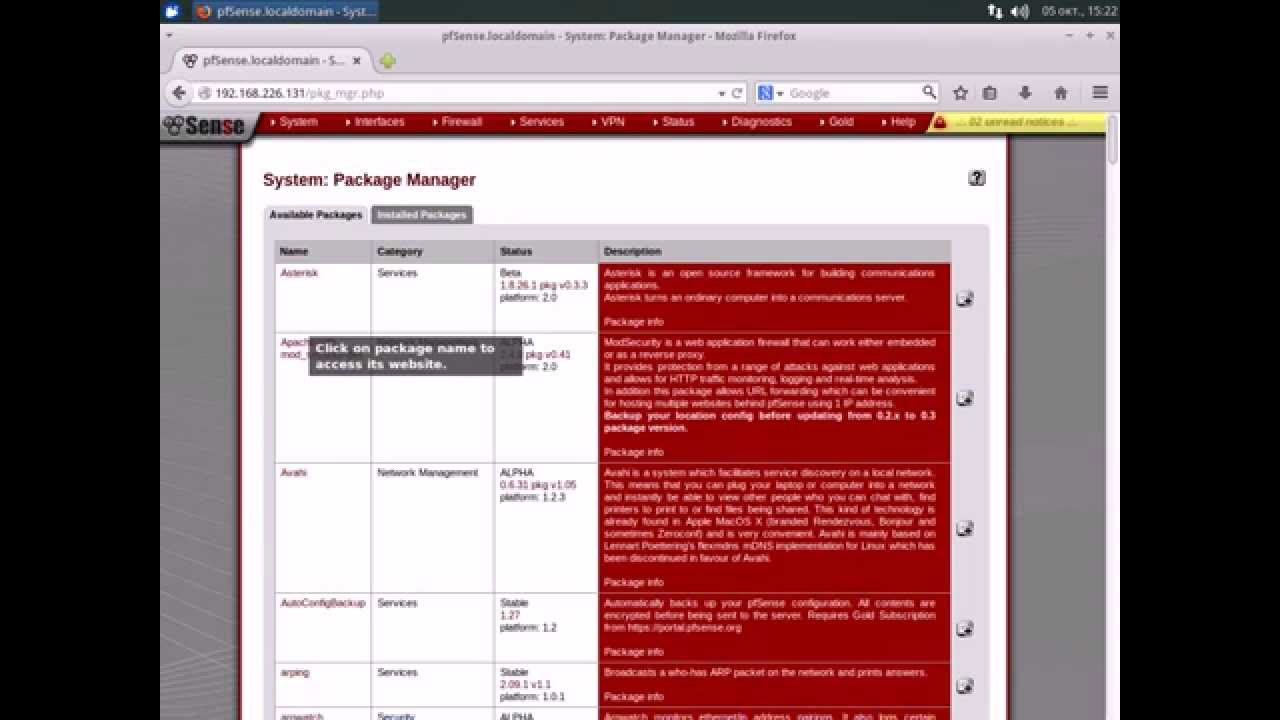The width and height of the screenshot is (1280, 720).
Task: Install the AutoConfigBackup package using its add icon
Action: pos(965,628)
